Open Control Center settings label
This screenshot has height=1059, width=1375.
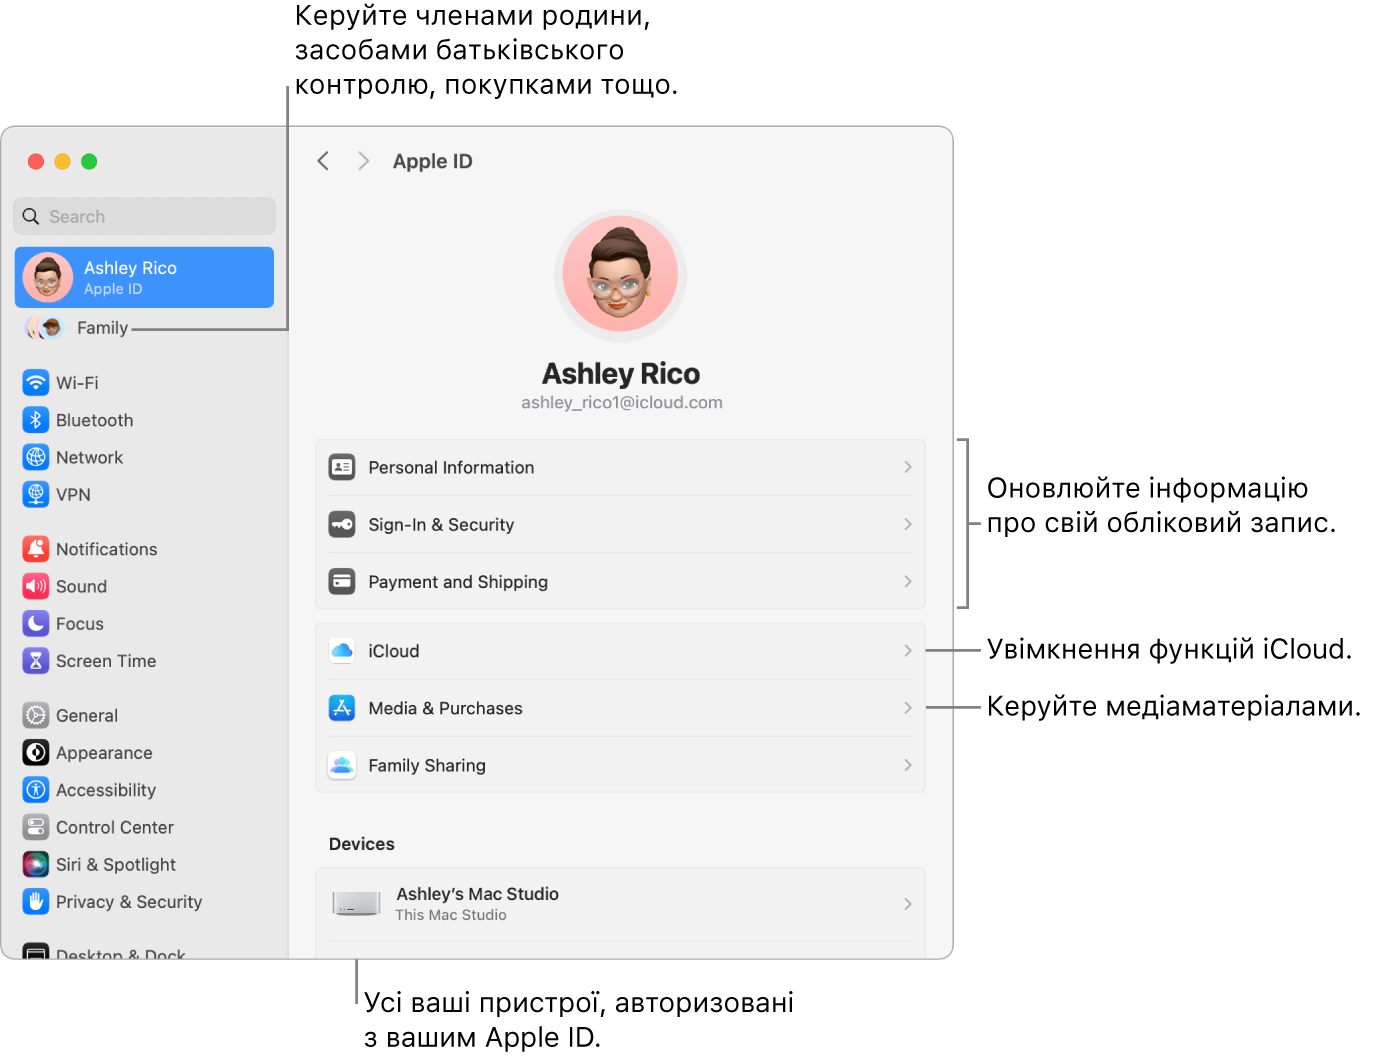[x=115, y=827]
